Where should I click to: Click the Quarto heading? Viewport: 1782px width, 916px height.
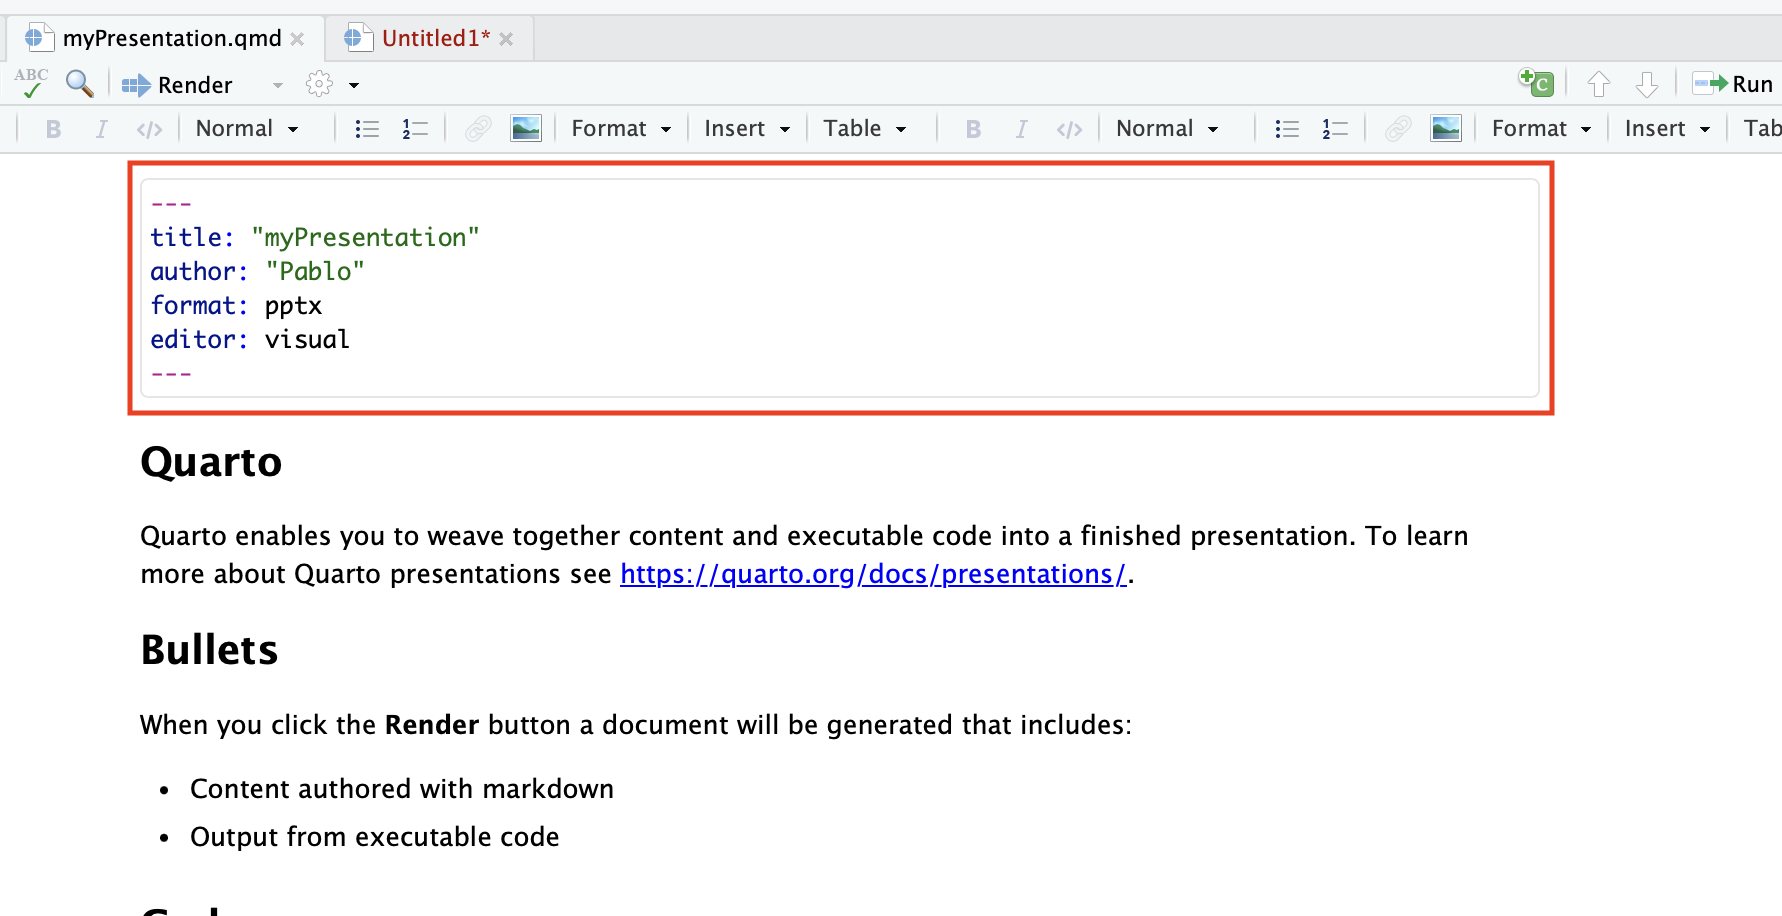(211, 462)
